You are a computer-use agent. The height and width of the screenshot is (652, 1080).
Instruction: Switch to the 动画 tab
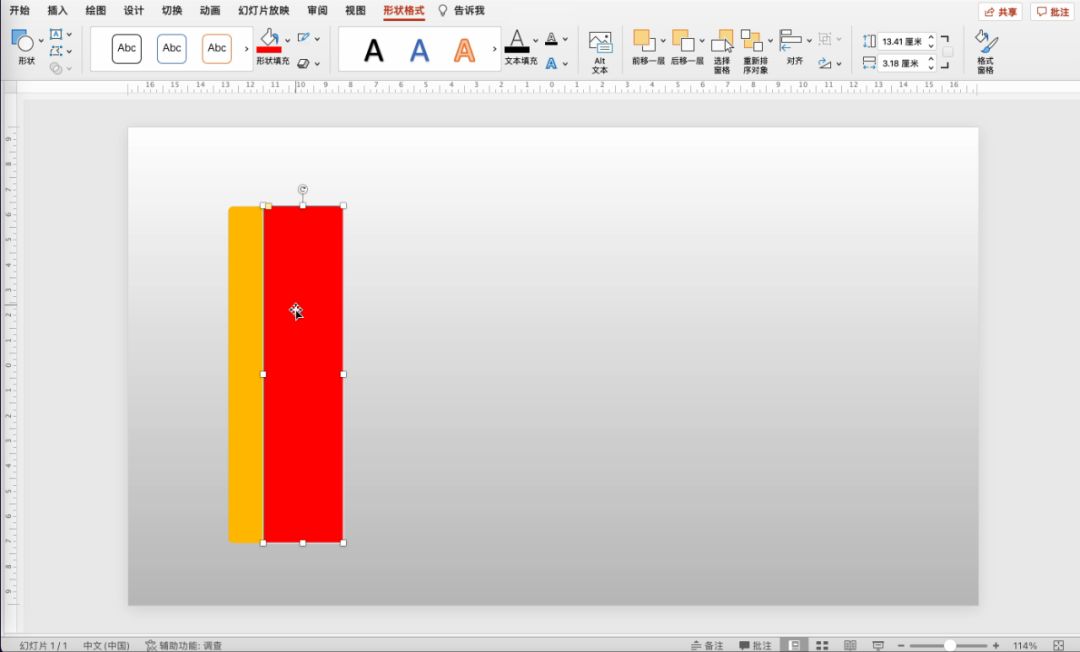[209, 10]
